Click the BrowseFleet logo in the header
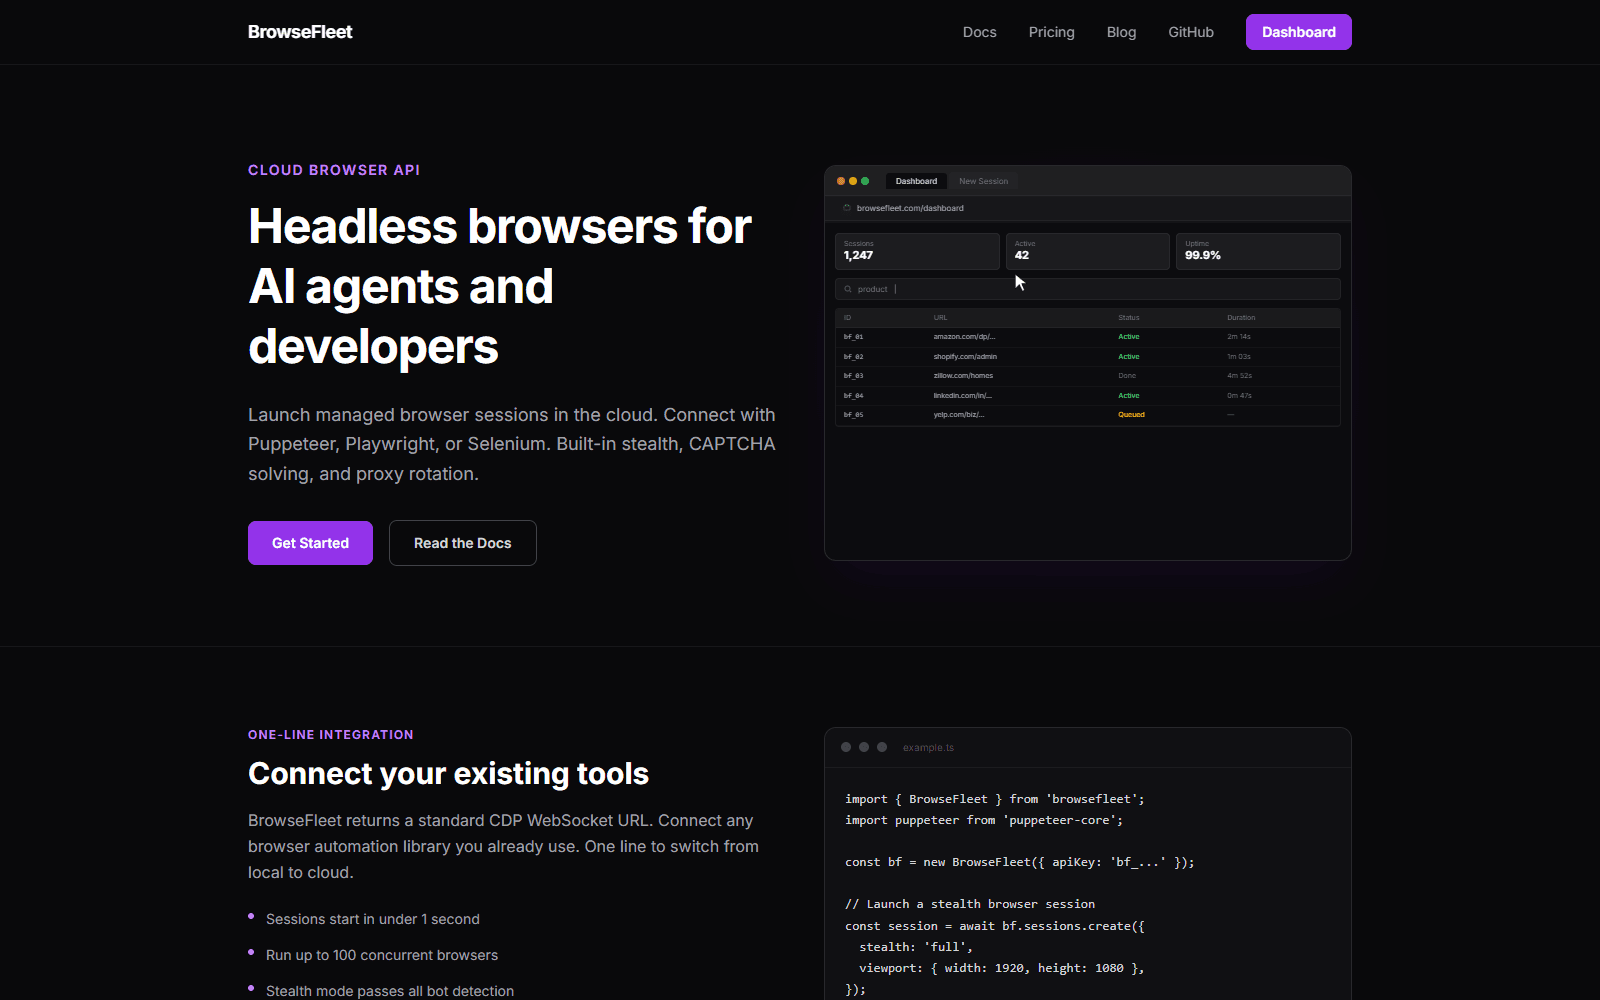1600x1000 pixels. tap(300, 31)
